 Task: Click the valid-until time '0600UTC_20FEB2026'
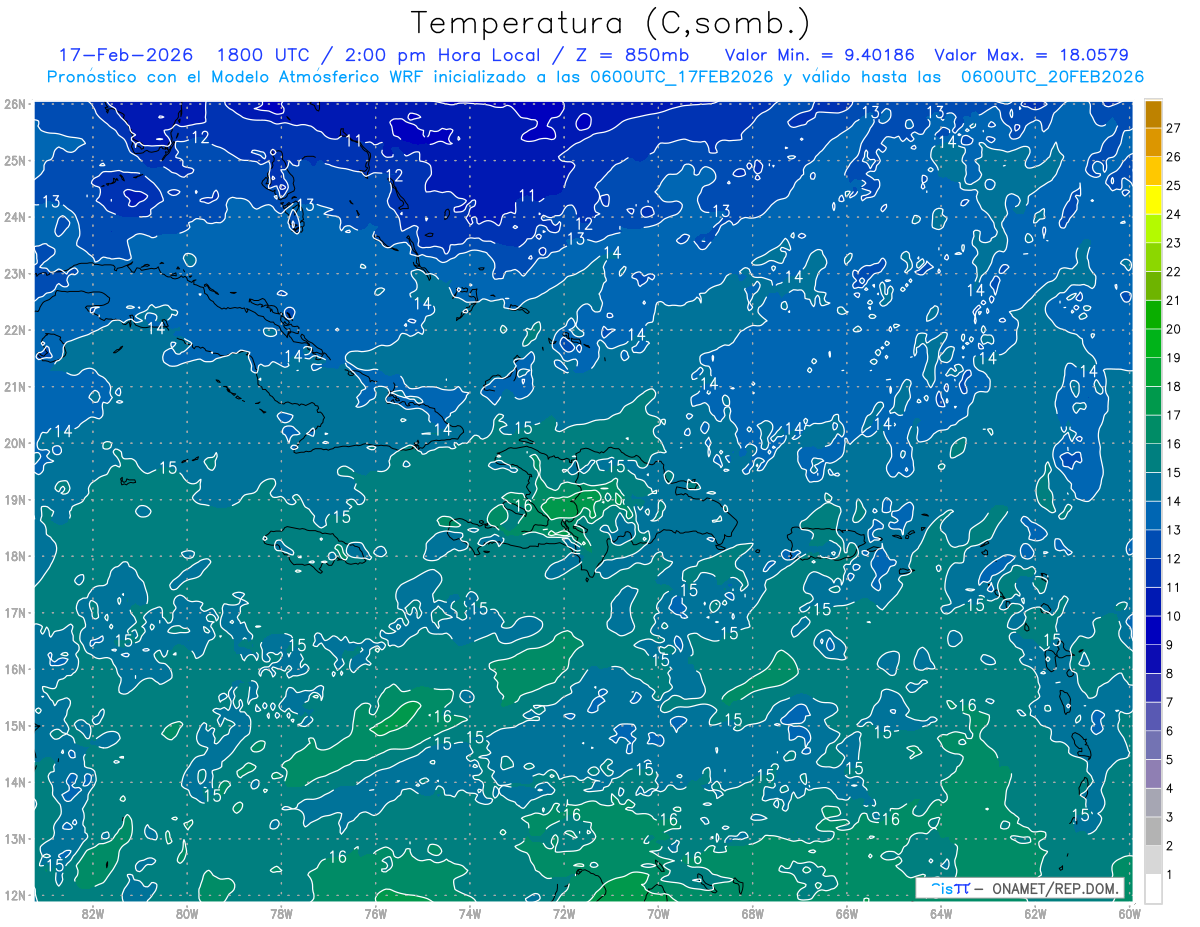(1052, 77)
